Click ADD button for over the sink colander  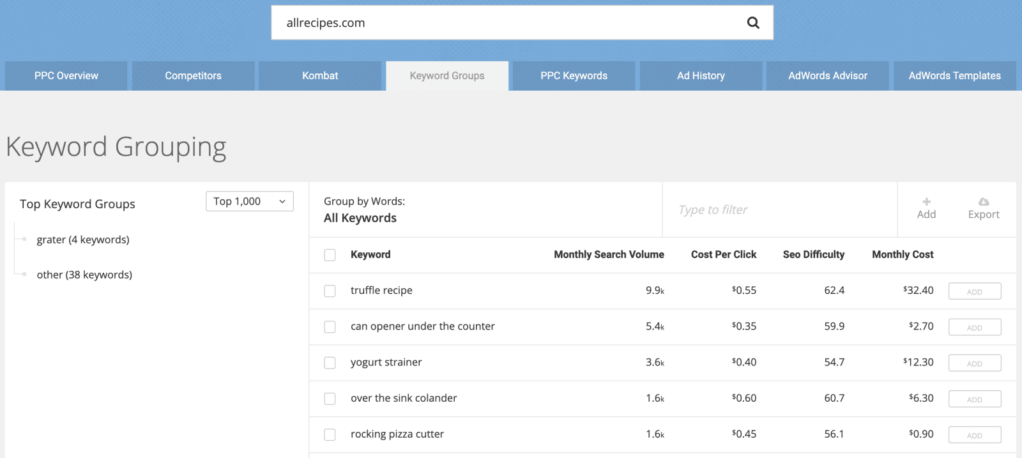tap(974, 399)
